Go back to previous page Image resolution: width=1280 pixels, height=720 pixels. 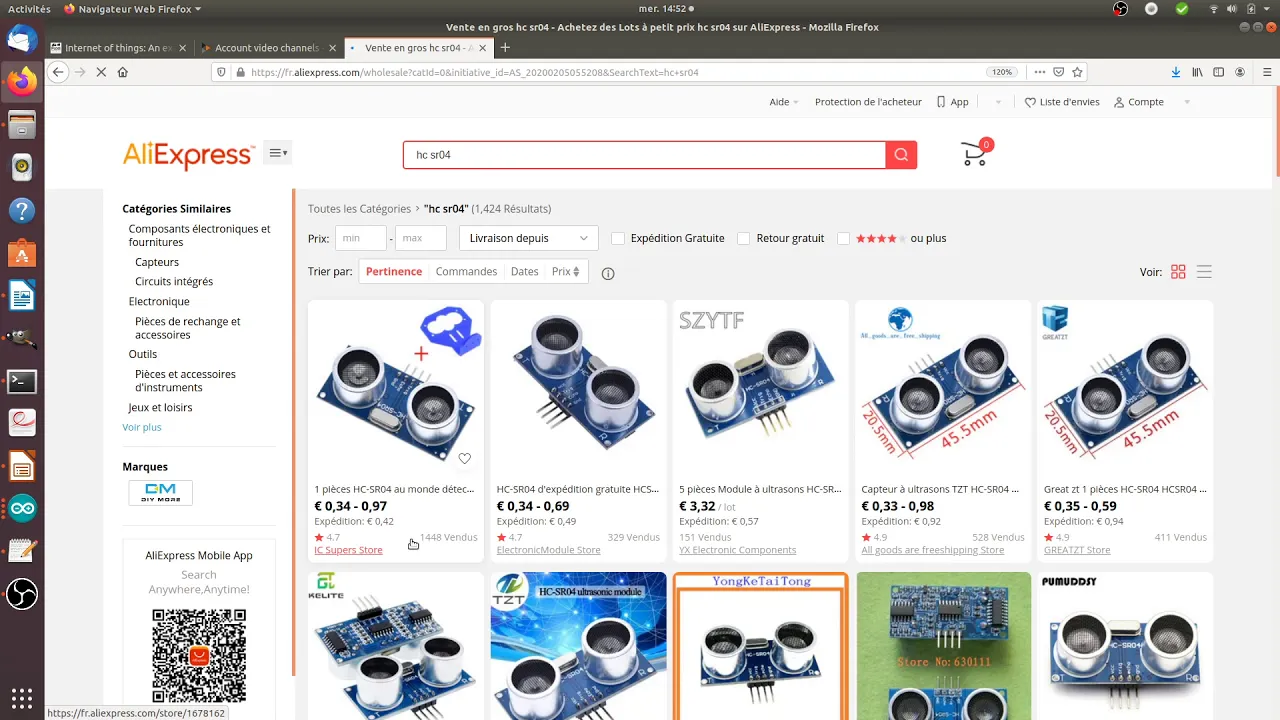pos(58,72)
